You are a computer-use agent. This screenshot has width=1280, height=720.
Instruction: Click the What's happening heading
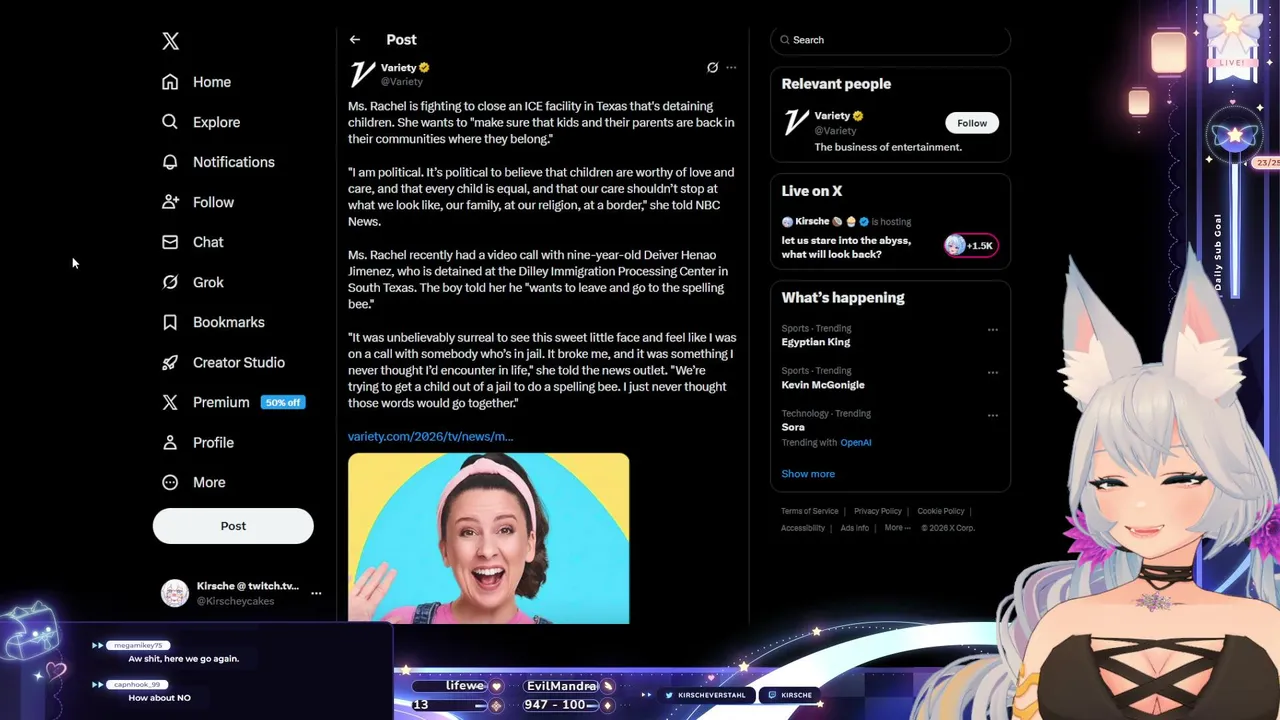point(843,298)
